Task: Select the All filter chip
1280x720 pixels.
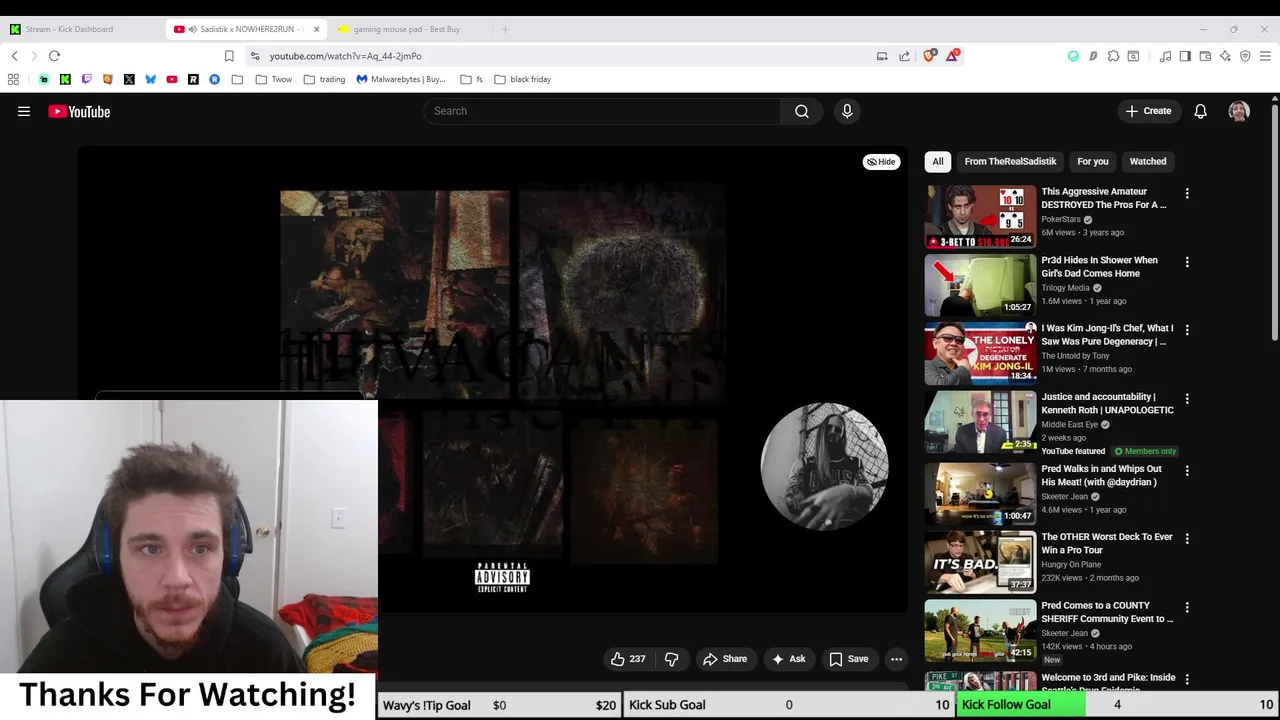Action: [938, 161]
